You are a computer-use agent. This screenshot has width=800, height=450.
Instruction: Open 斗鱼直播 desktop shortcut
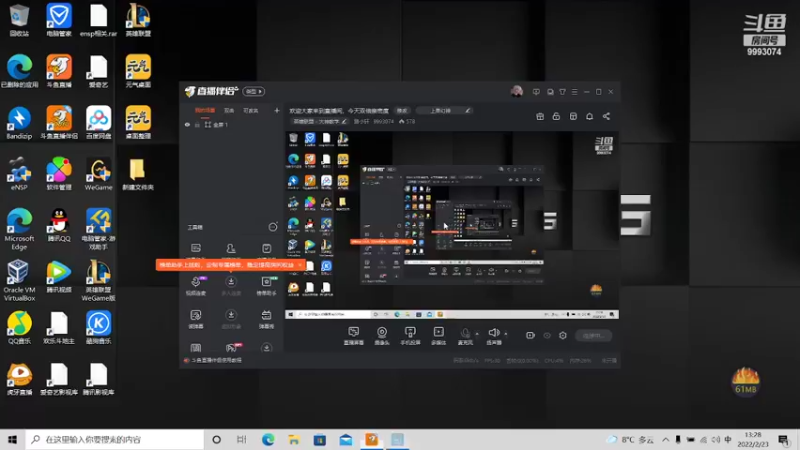(x=59, y=71)
